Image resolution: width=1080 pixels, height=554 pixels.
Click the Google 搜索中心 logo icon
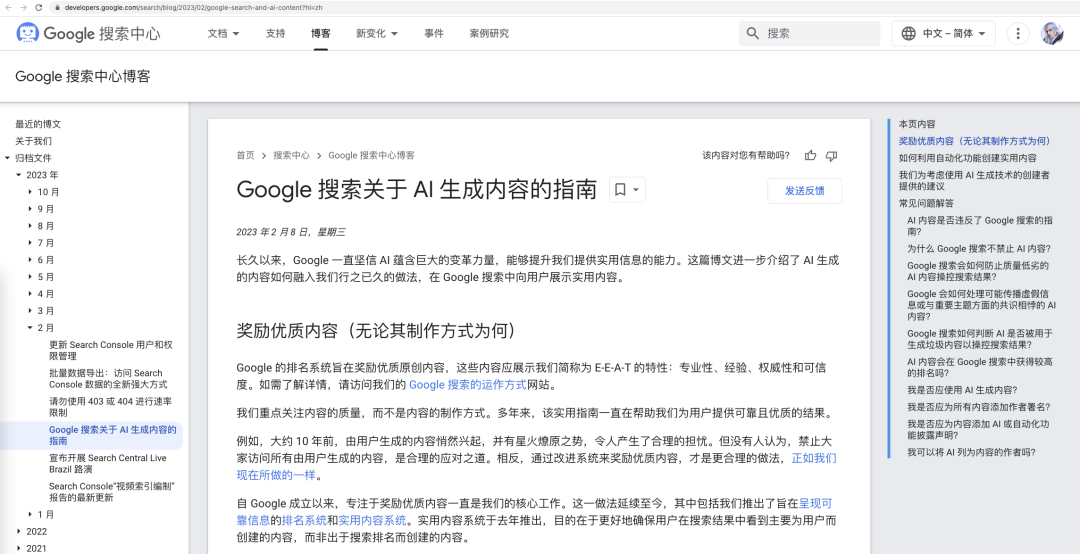[28, 33]
